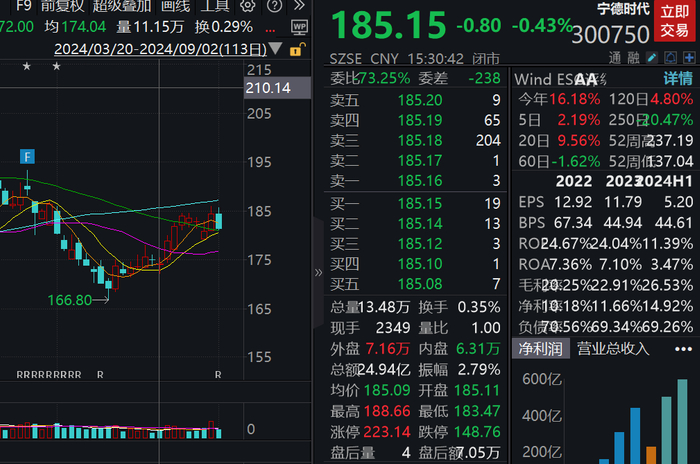Select the 买三 185.12 bid row

click(x=415, y=243)
